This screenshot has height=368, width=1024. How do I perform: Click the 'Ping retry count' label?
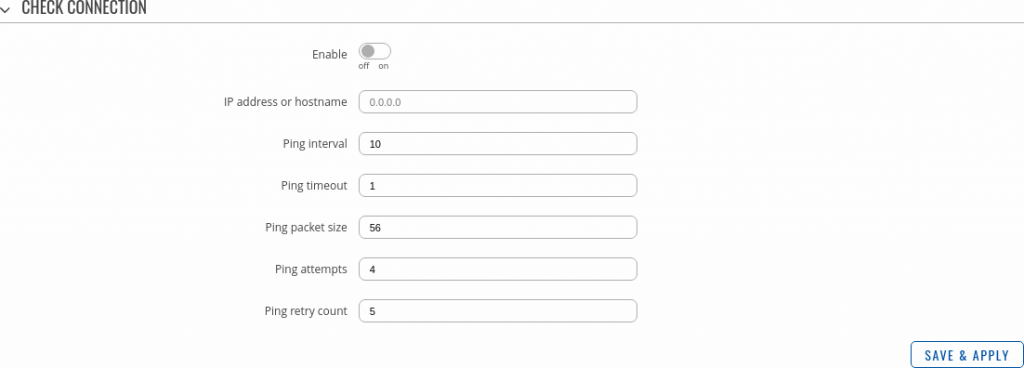pyautogui.click(x=306, y=311)
